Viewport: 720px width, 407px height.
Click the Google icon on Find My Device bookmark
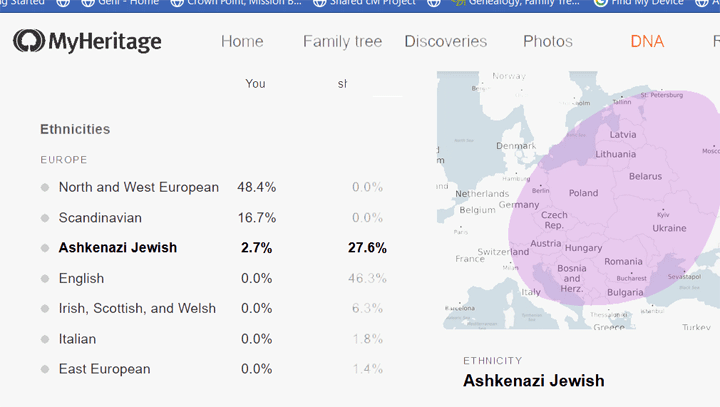(601, 3)
